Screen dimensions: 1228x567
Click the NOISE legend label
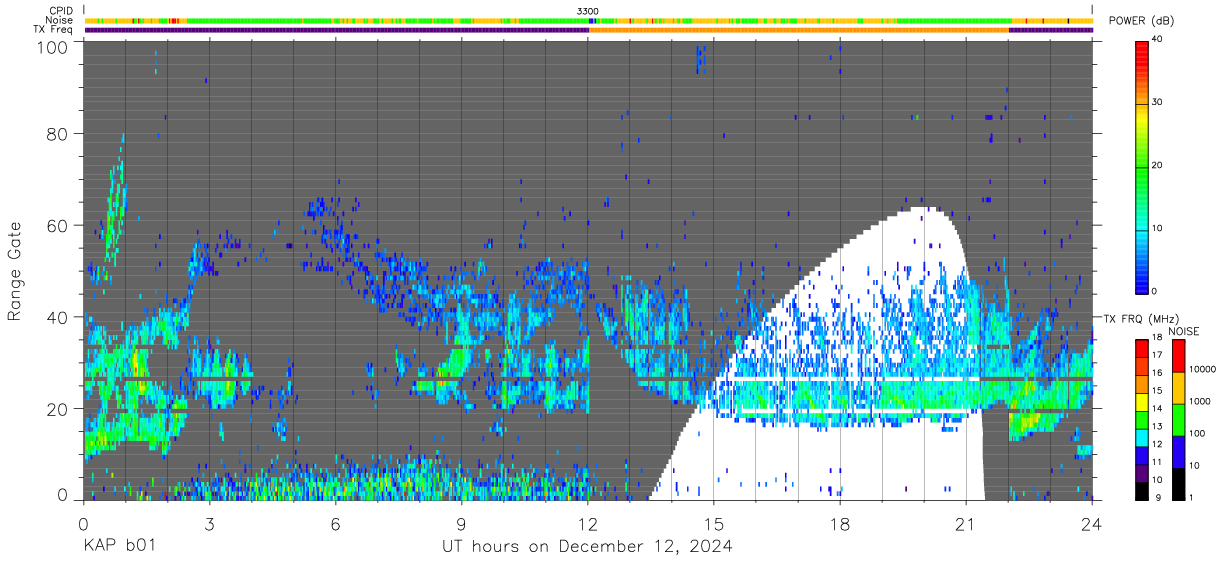click(1186, 331)
